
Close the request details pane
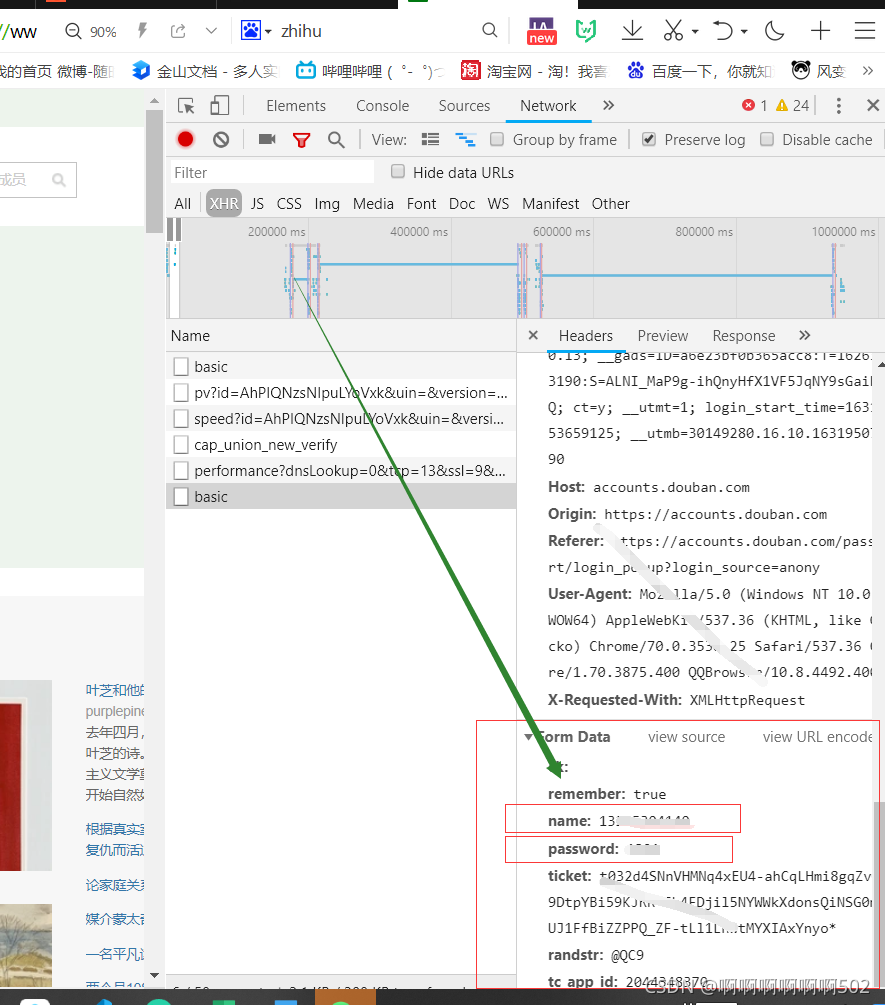pos(533,335)
